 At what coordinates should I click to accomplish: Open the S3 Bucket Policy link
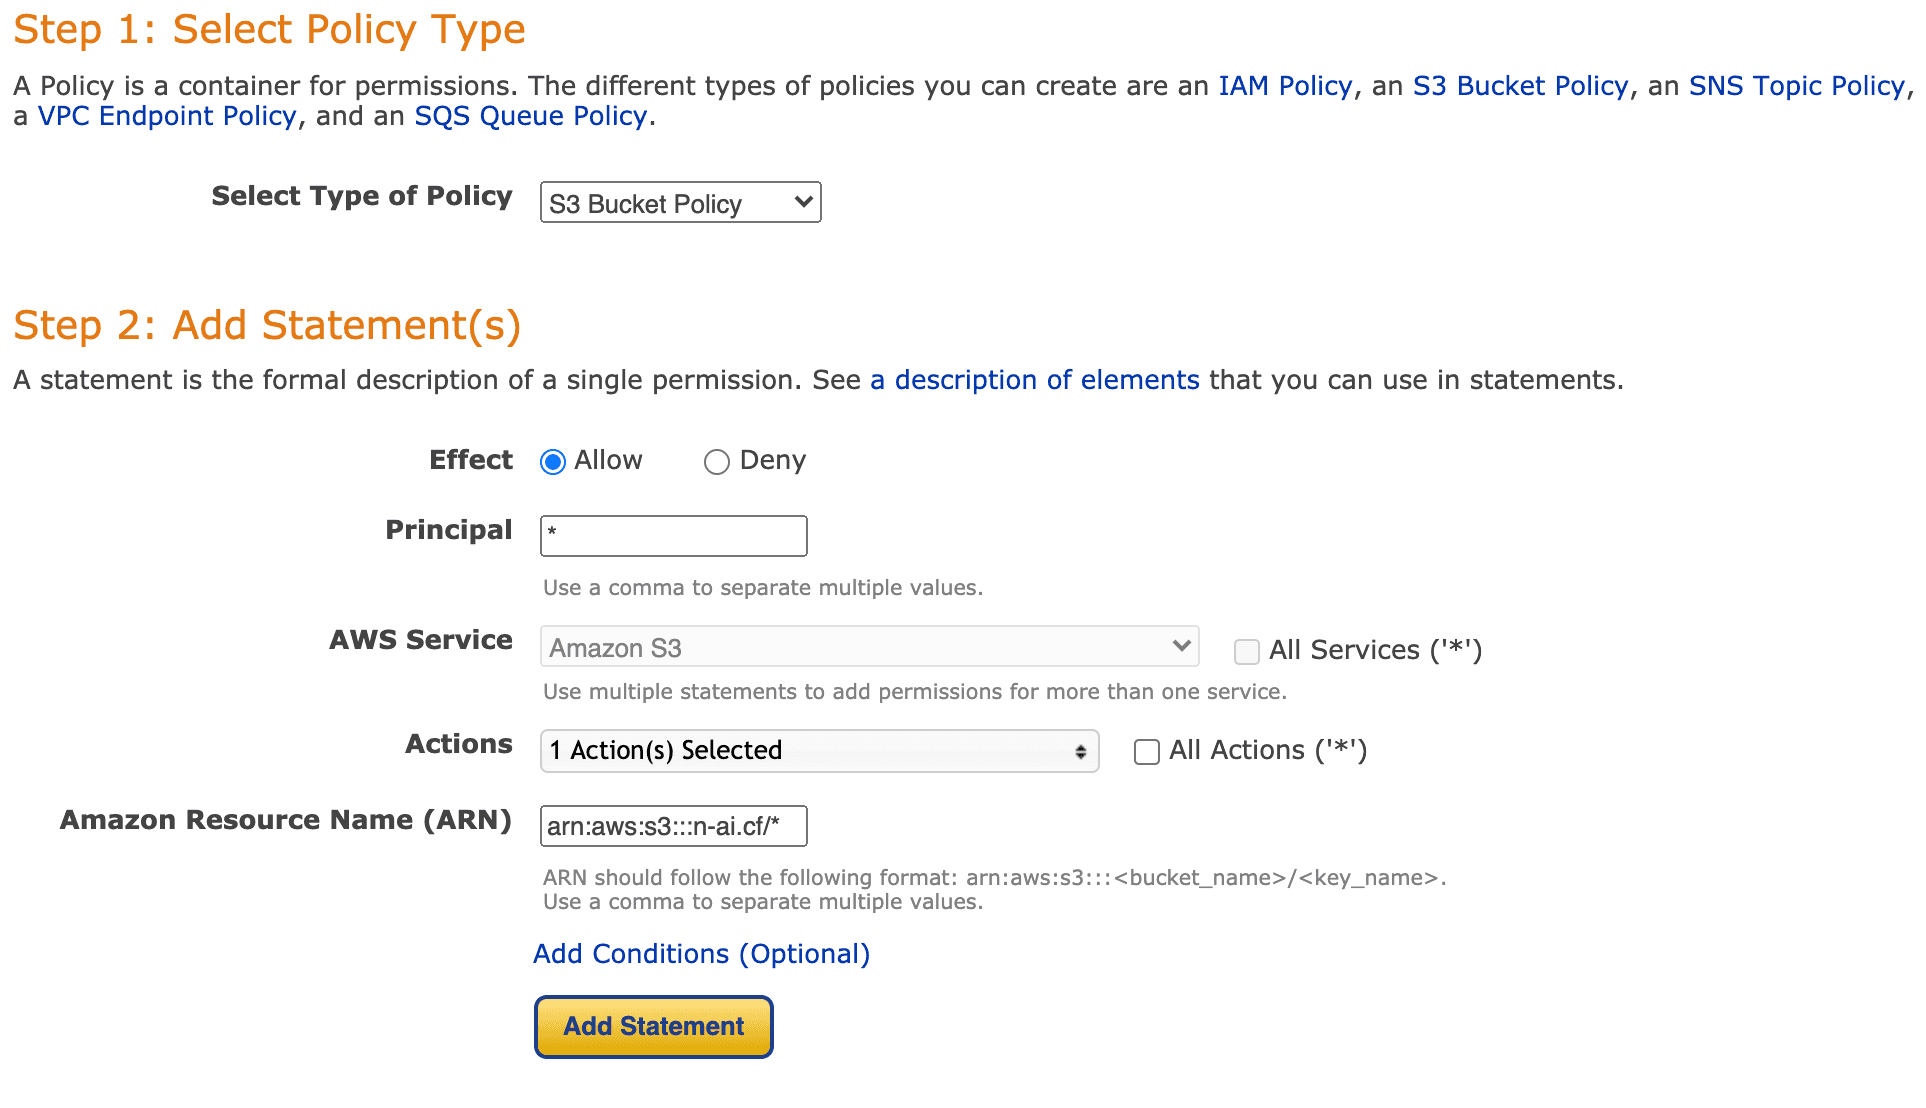[1520, 86]
